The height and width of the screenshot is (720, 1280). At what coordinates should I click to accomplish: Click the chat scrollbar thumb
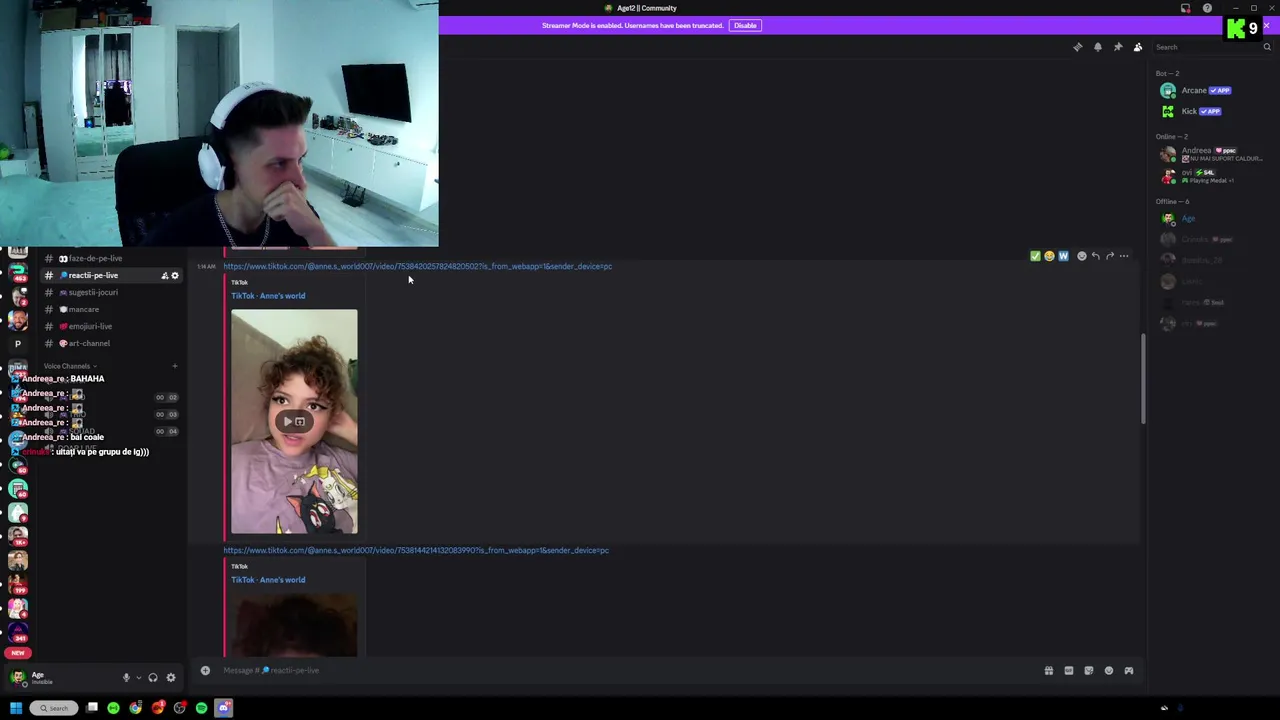pyautogui.click(x=1143, y=378)
